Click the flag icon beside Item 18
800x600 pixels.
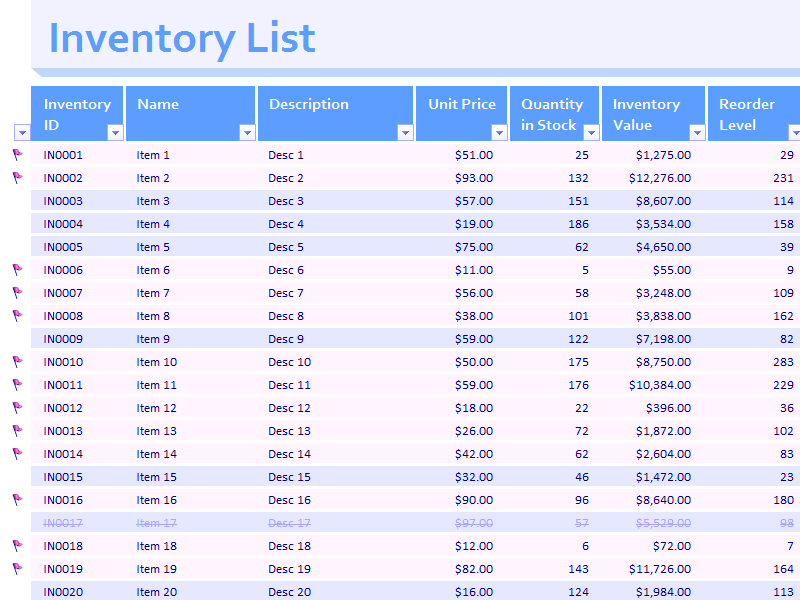[15, 546]
